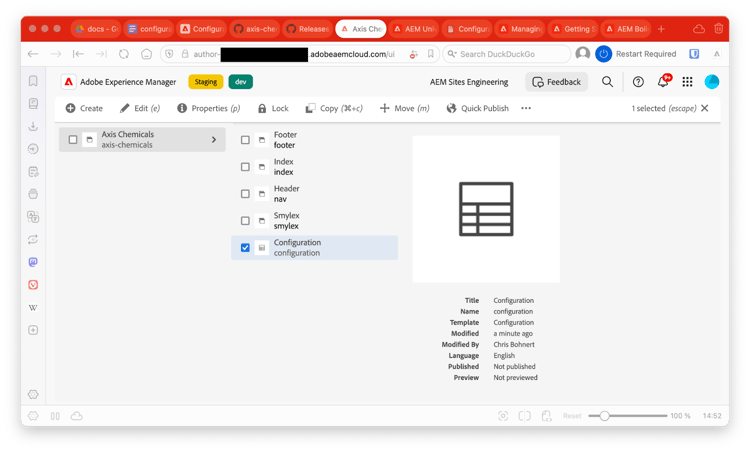Click Edit in the action bar
Viewport: 750px width, 452px height.
coord(140,108)
